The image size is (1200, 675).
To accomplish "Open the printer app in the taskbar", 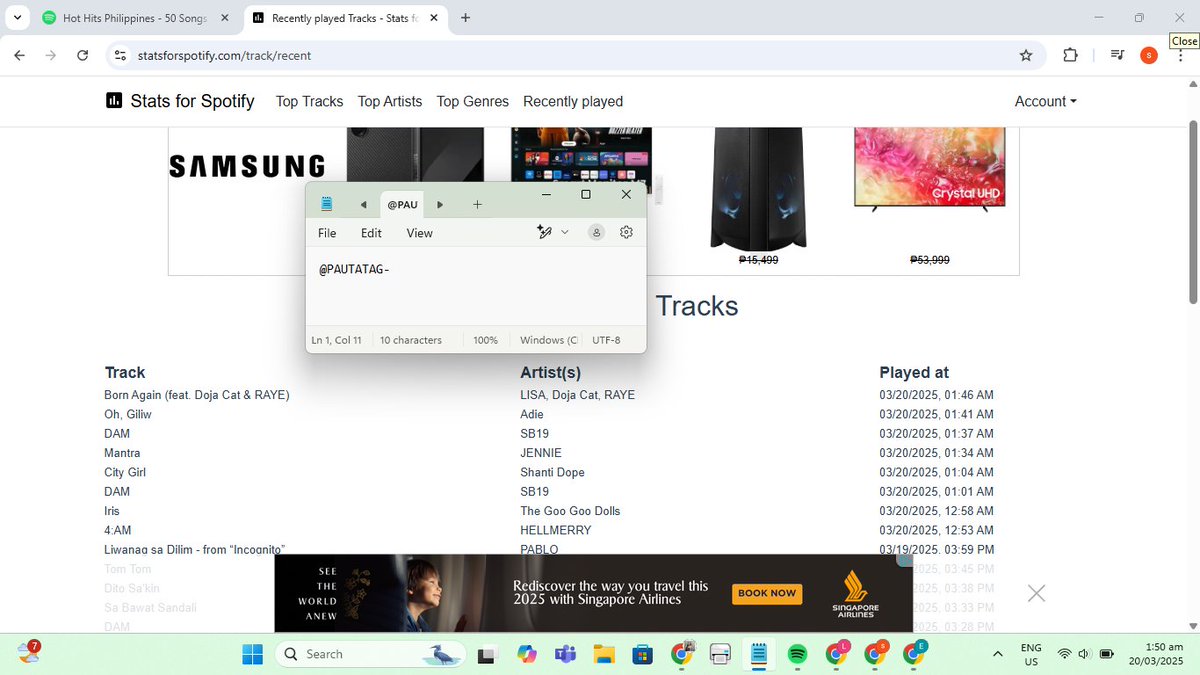I will click(x=720, y=654).
